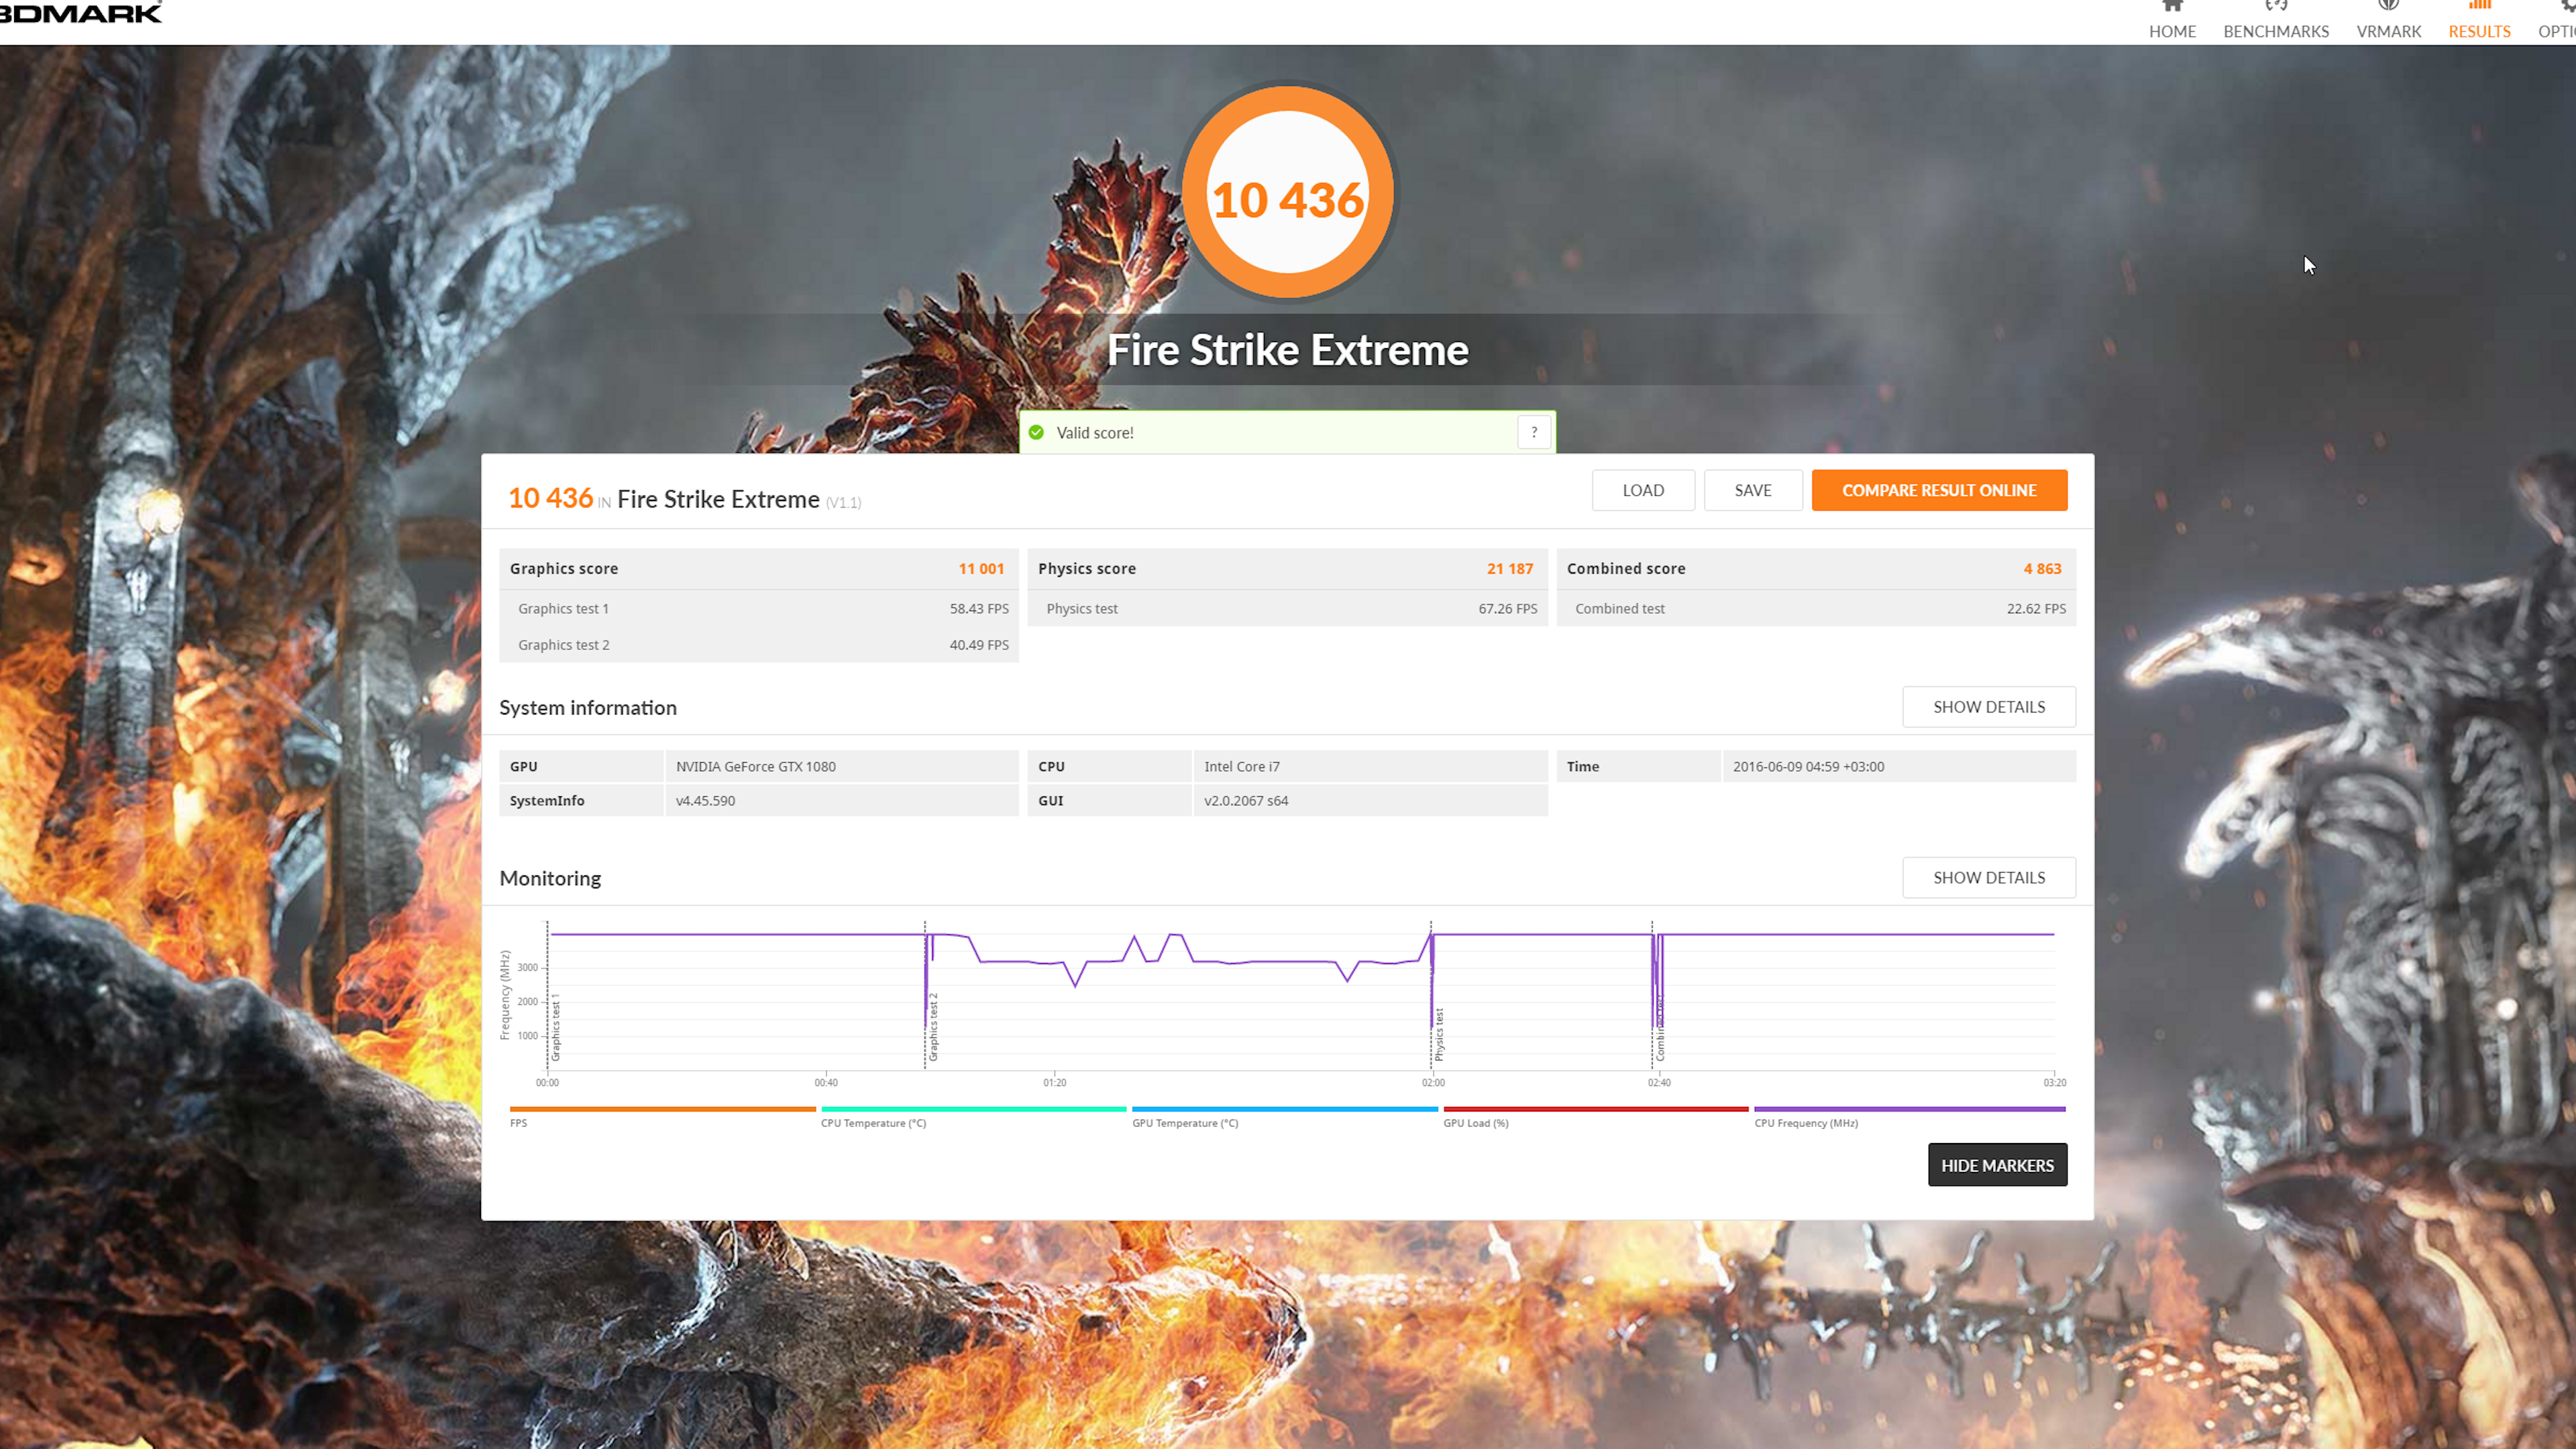This screenshot has height=1449, width=2576.
Task: Click Graphics test 1 58.43 FPS value
Action: click(979, 608)
